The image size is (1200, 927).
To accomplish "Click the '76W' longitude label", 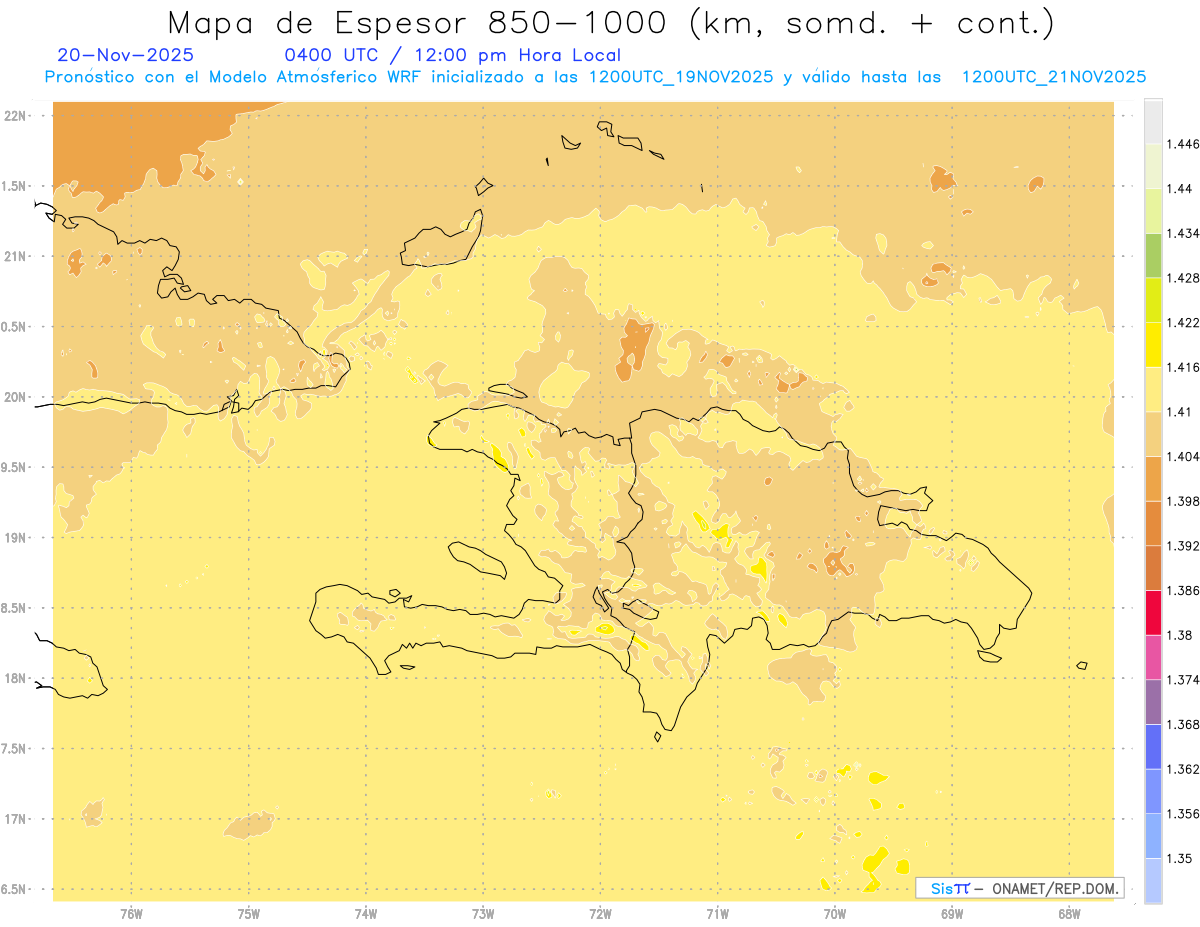I will coord(131,913).
